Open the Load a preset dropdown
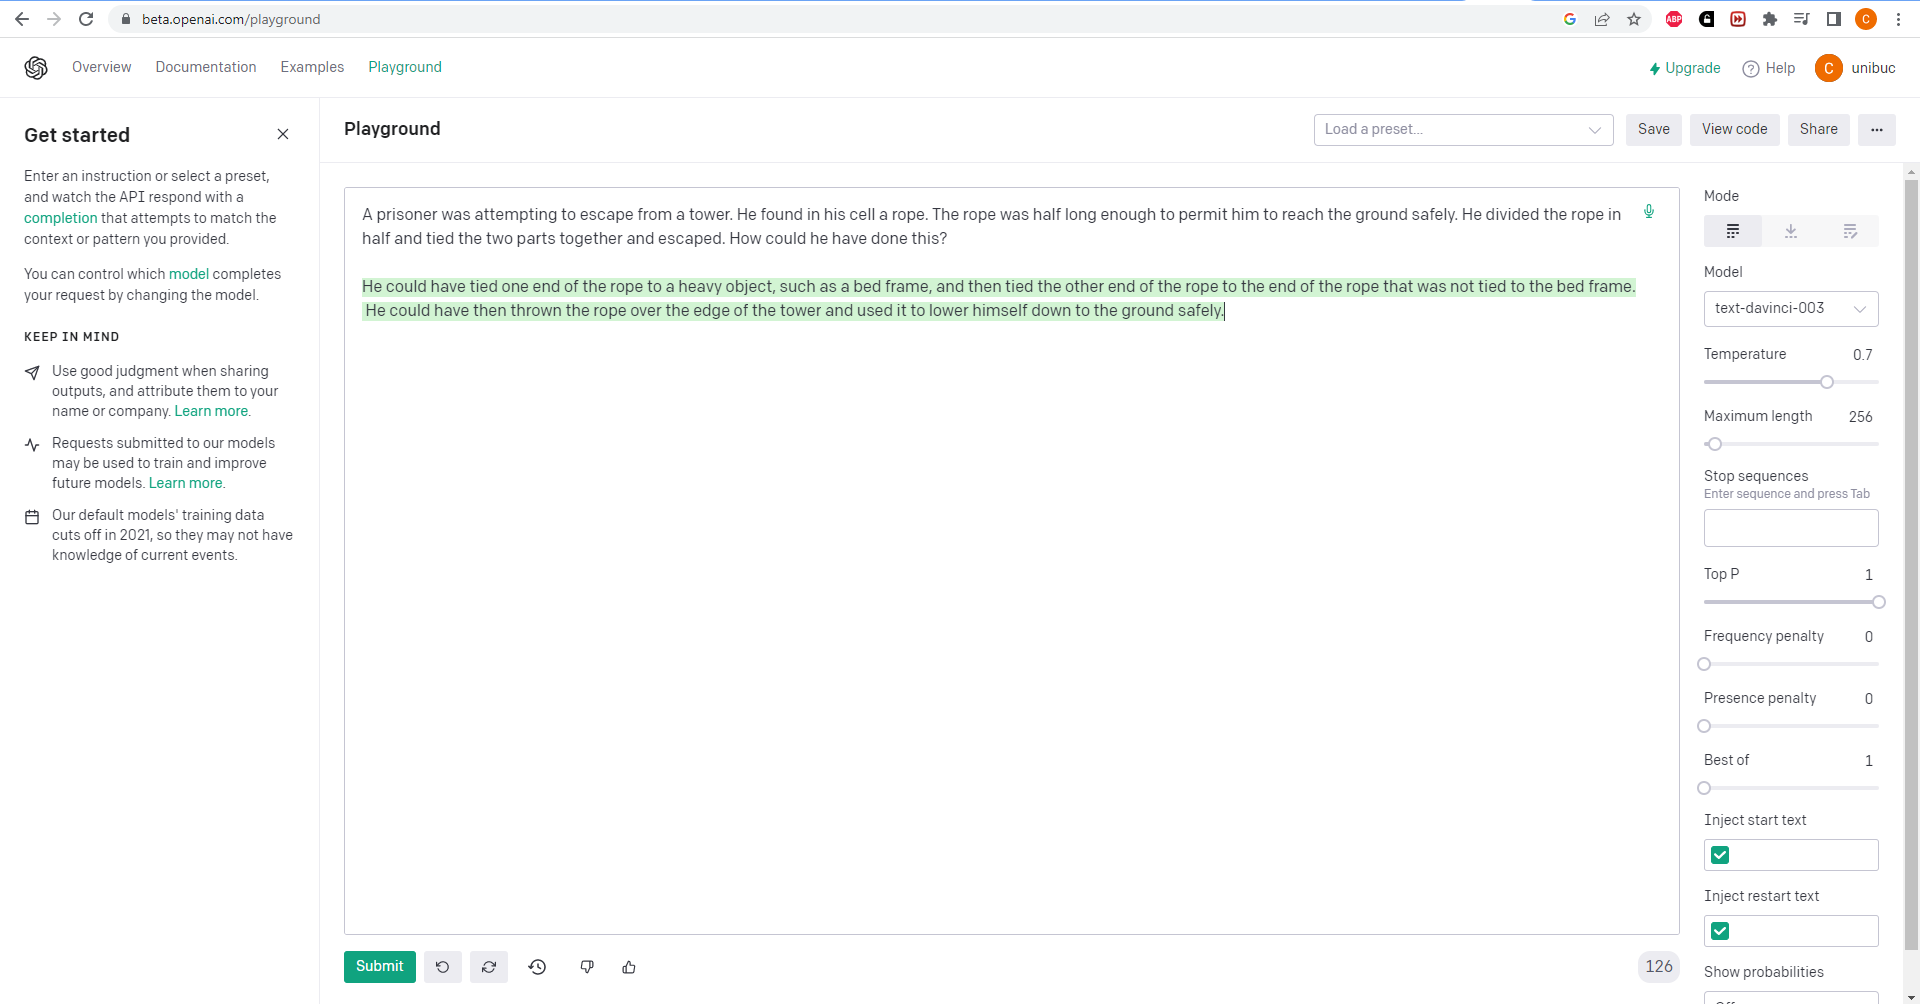The image size is (1920, 1004). 1463,130
